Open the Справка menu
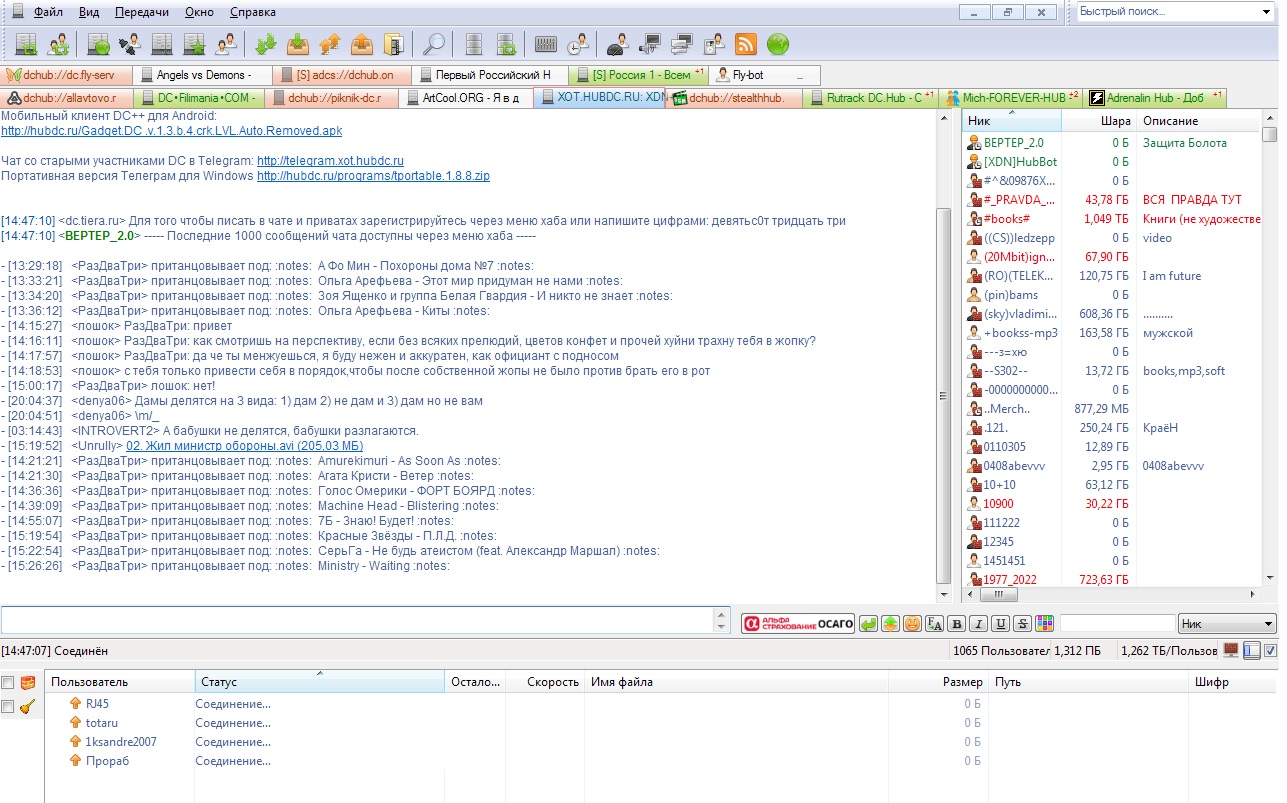Viewport: 1287px width, 803px height. pos(252,13)
